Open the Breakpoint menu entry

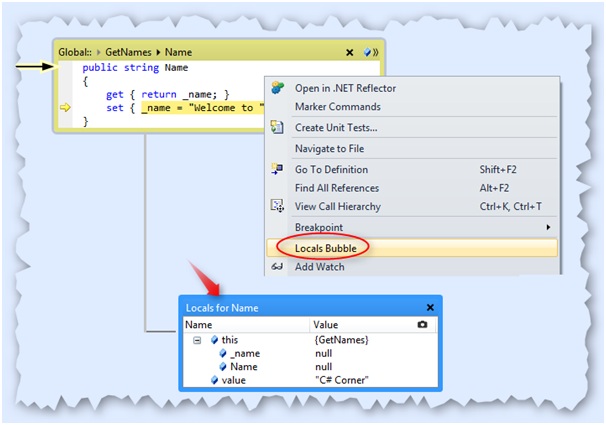412,227
